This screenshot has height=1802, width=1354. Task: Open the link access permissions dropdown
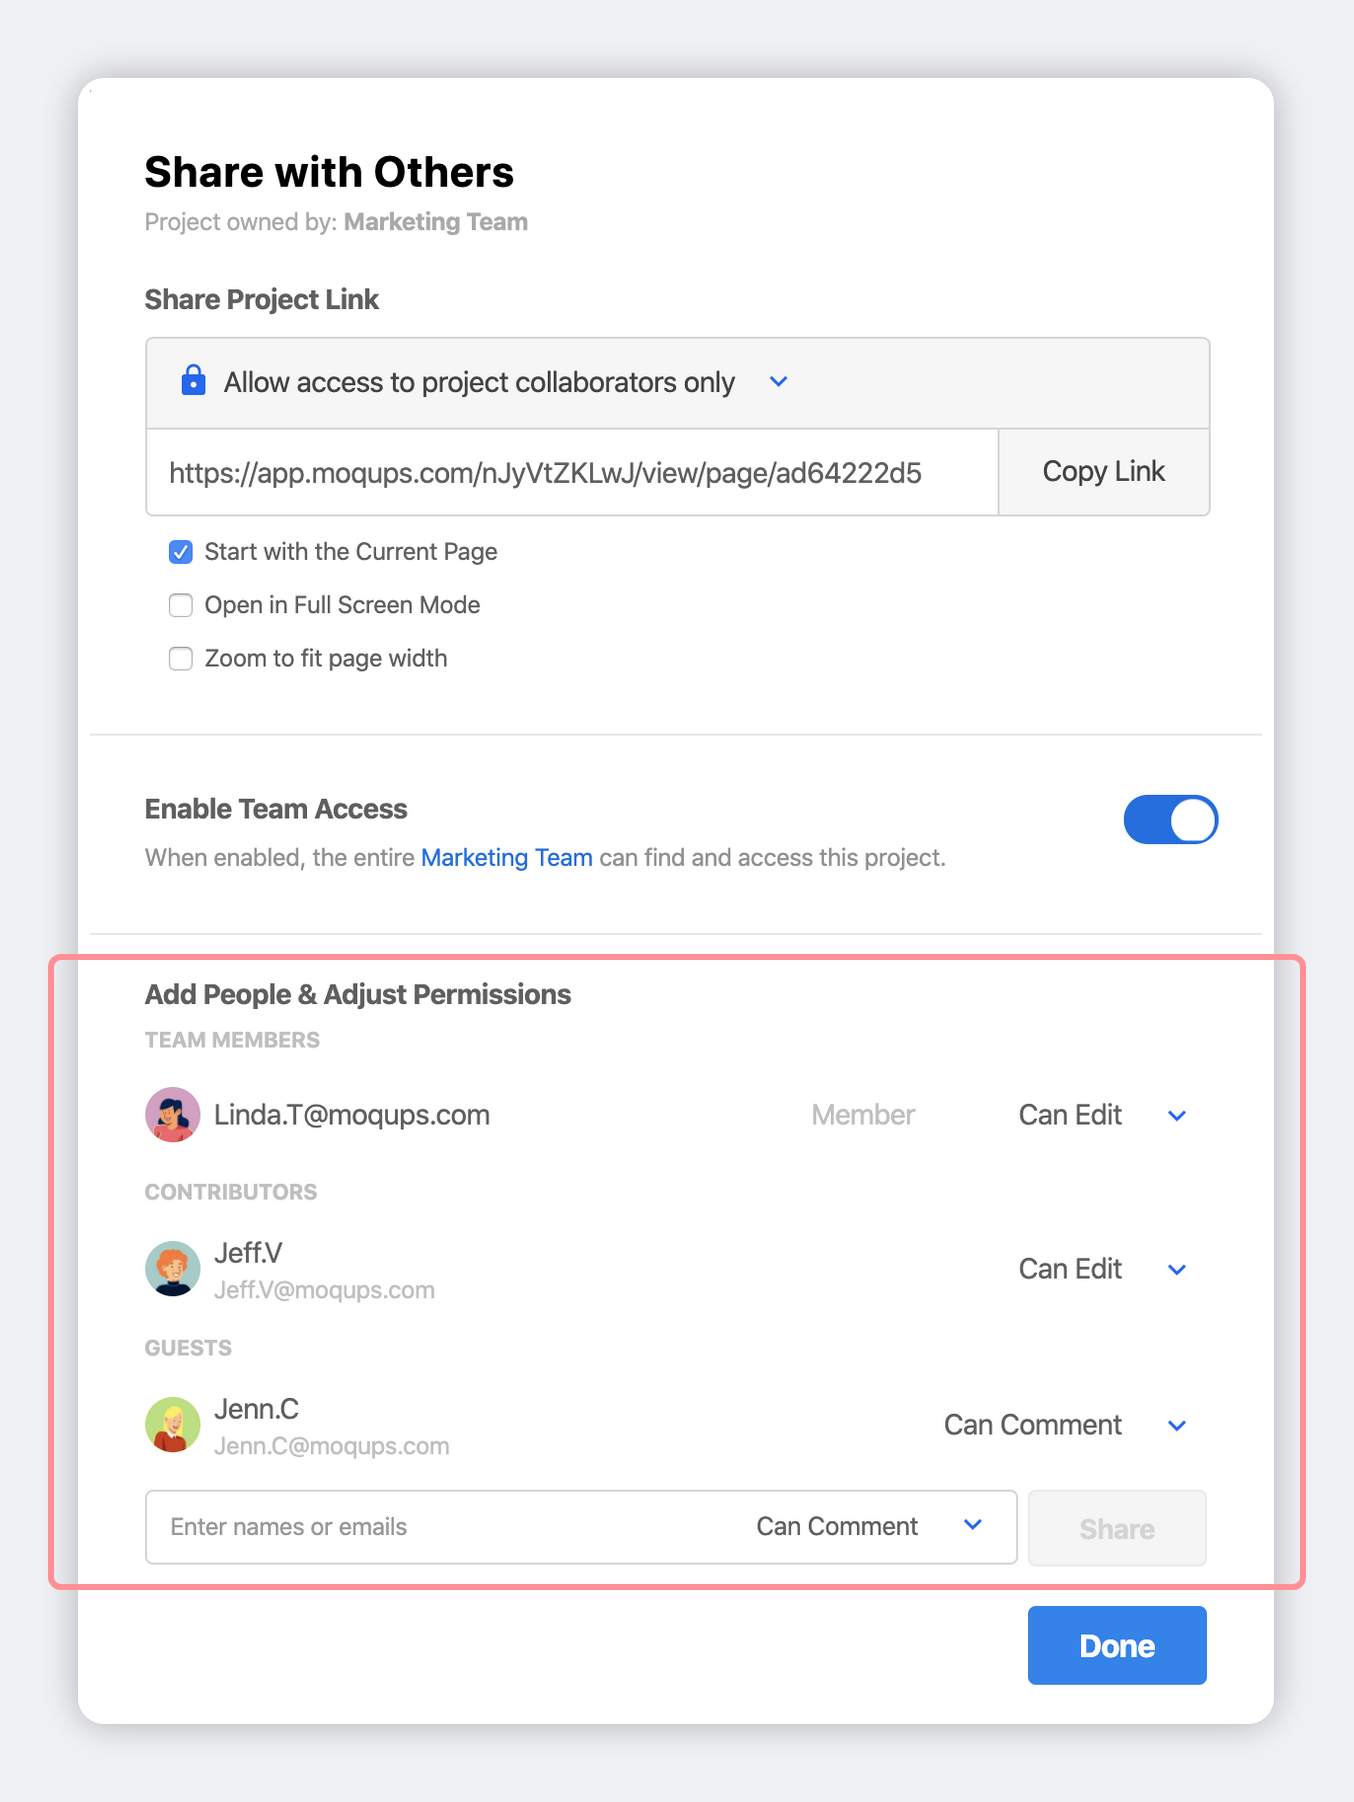click(x=778, y=381)
